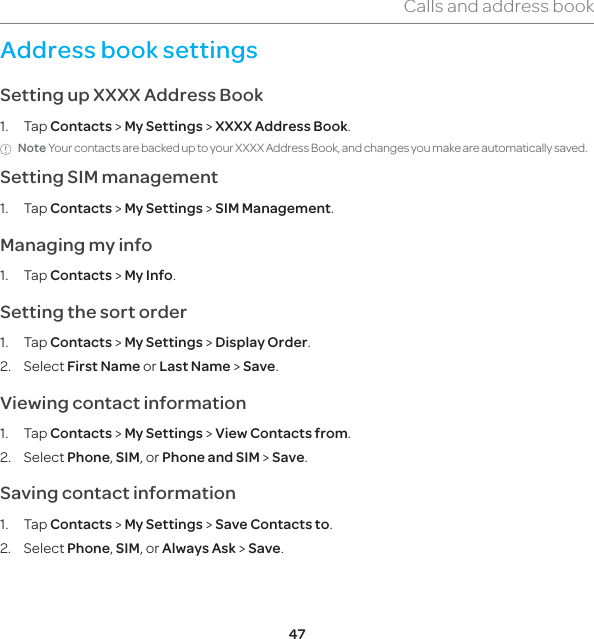594x639 pixels.
Task: Click 'Contacts' in Save Contacts to step
Action: pos(81,524)
